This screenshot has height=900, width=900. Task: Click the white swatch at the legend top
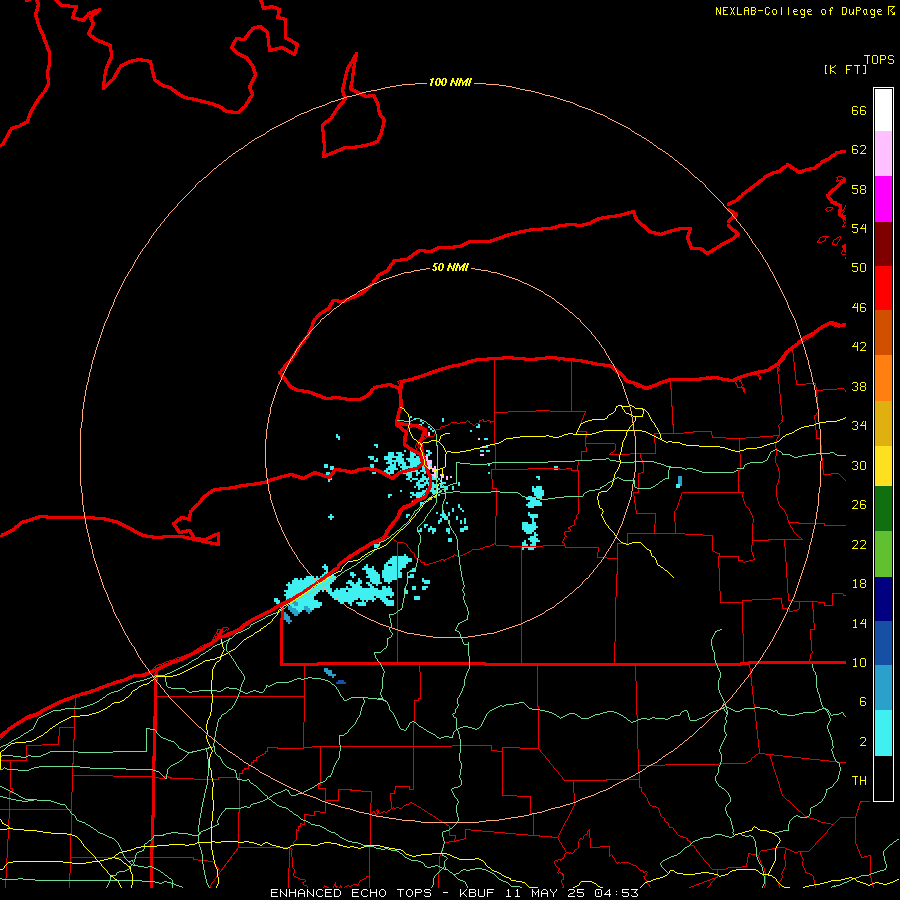883,110
